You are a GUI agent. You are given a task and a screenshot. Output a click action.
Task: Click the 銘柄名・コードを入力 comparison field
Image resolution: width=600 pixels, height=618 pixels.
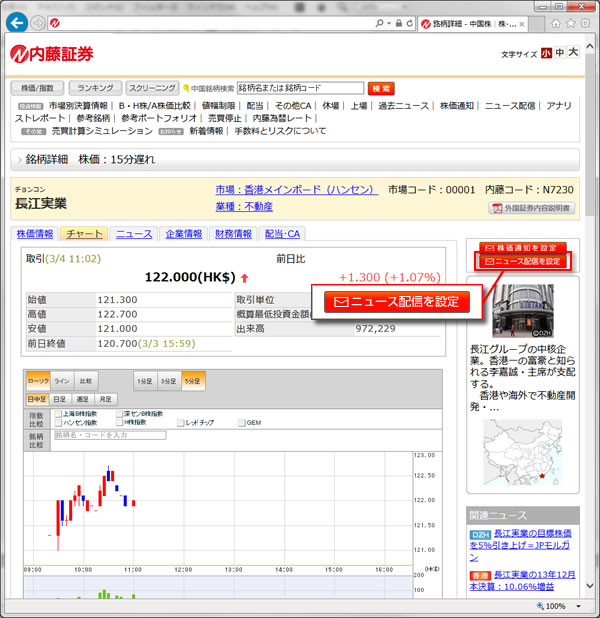coord(110,435)
